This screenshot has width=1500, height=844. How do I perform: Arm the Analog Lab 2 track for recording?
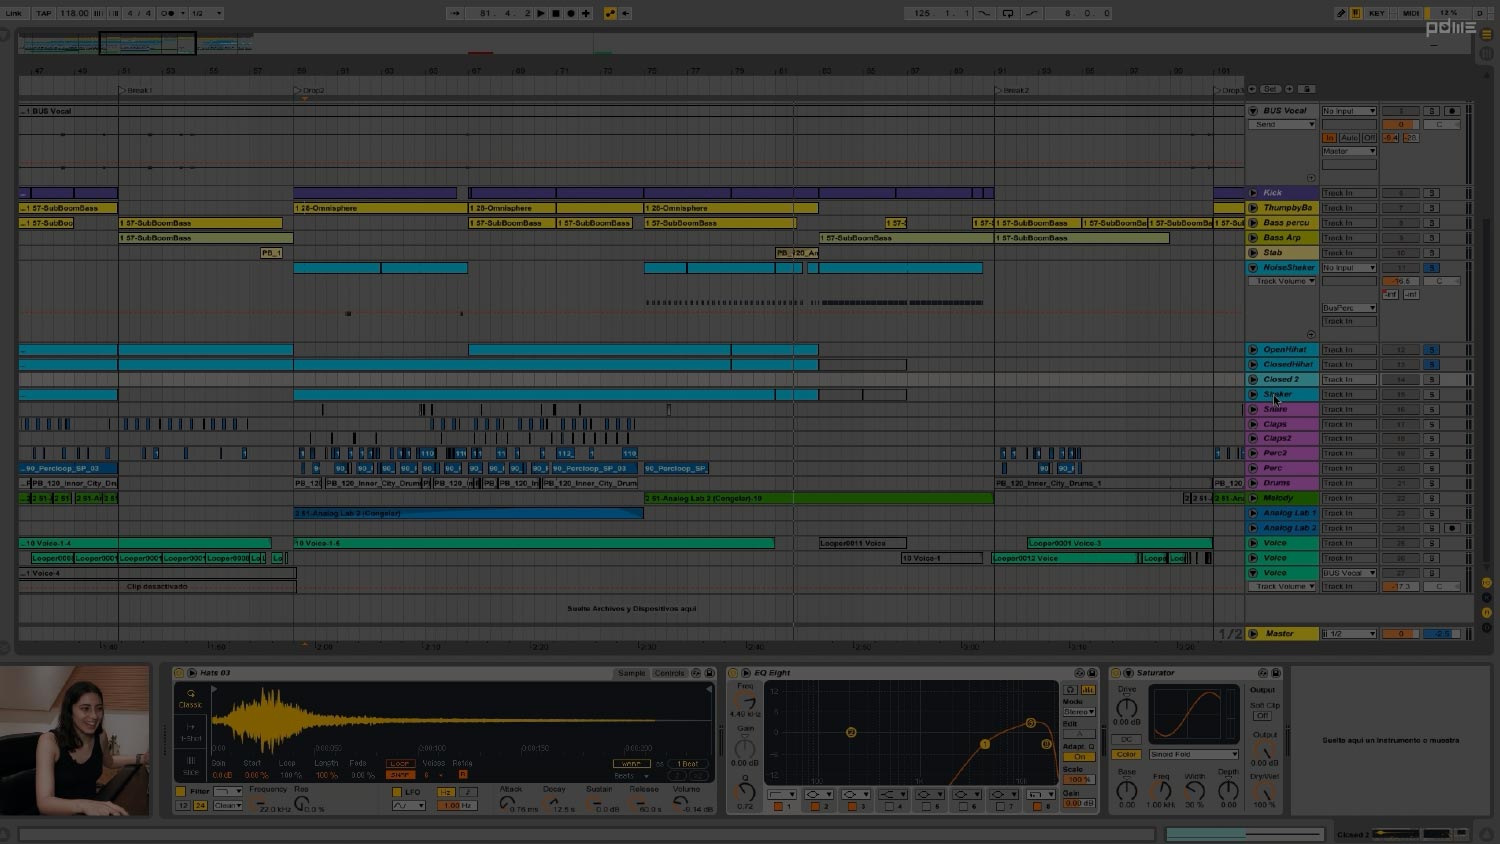point(1452,528)
